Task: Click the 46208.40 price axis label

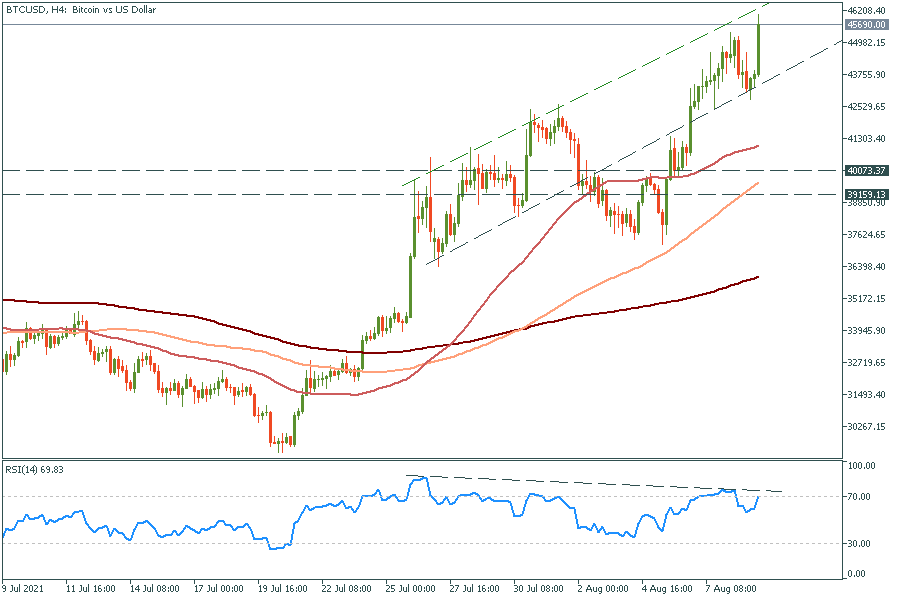Action: point(867,11)
